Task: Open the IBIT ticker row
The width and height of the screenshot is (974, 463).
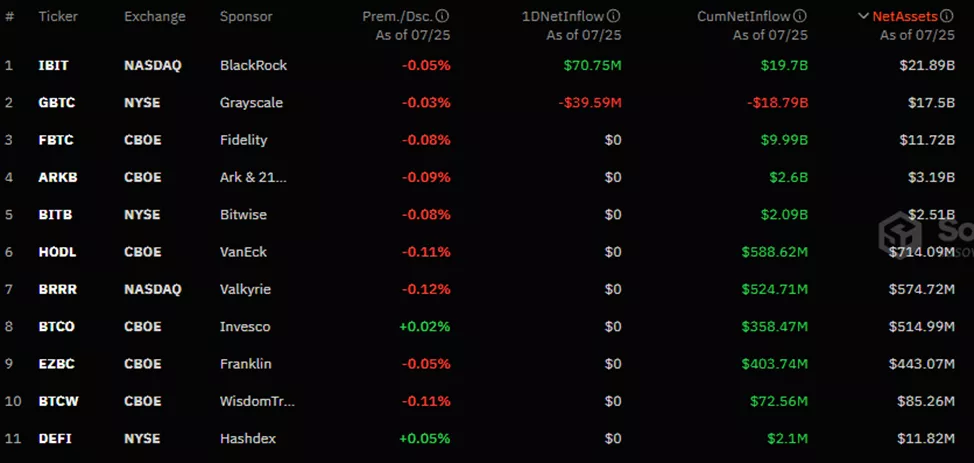Action: coord(53,65)
